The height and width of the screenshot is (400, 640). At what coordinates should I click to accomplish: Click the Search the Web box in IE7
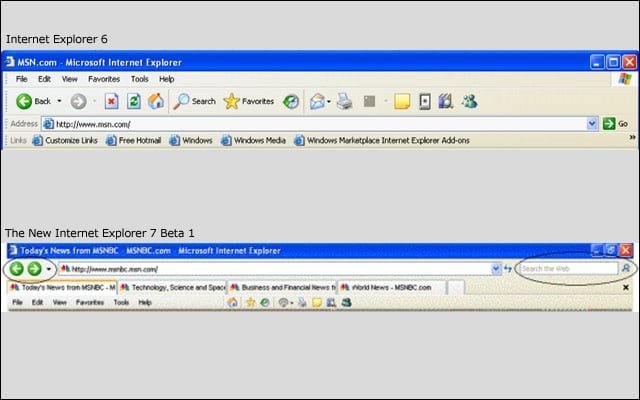(x=569, y=269)
